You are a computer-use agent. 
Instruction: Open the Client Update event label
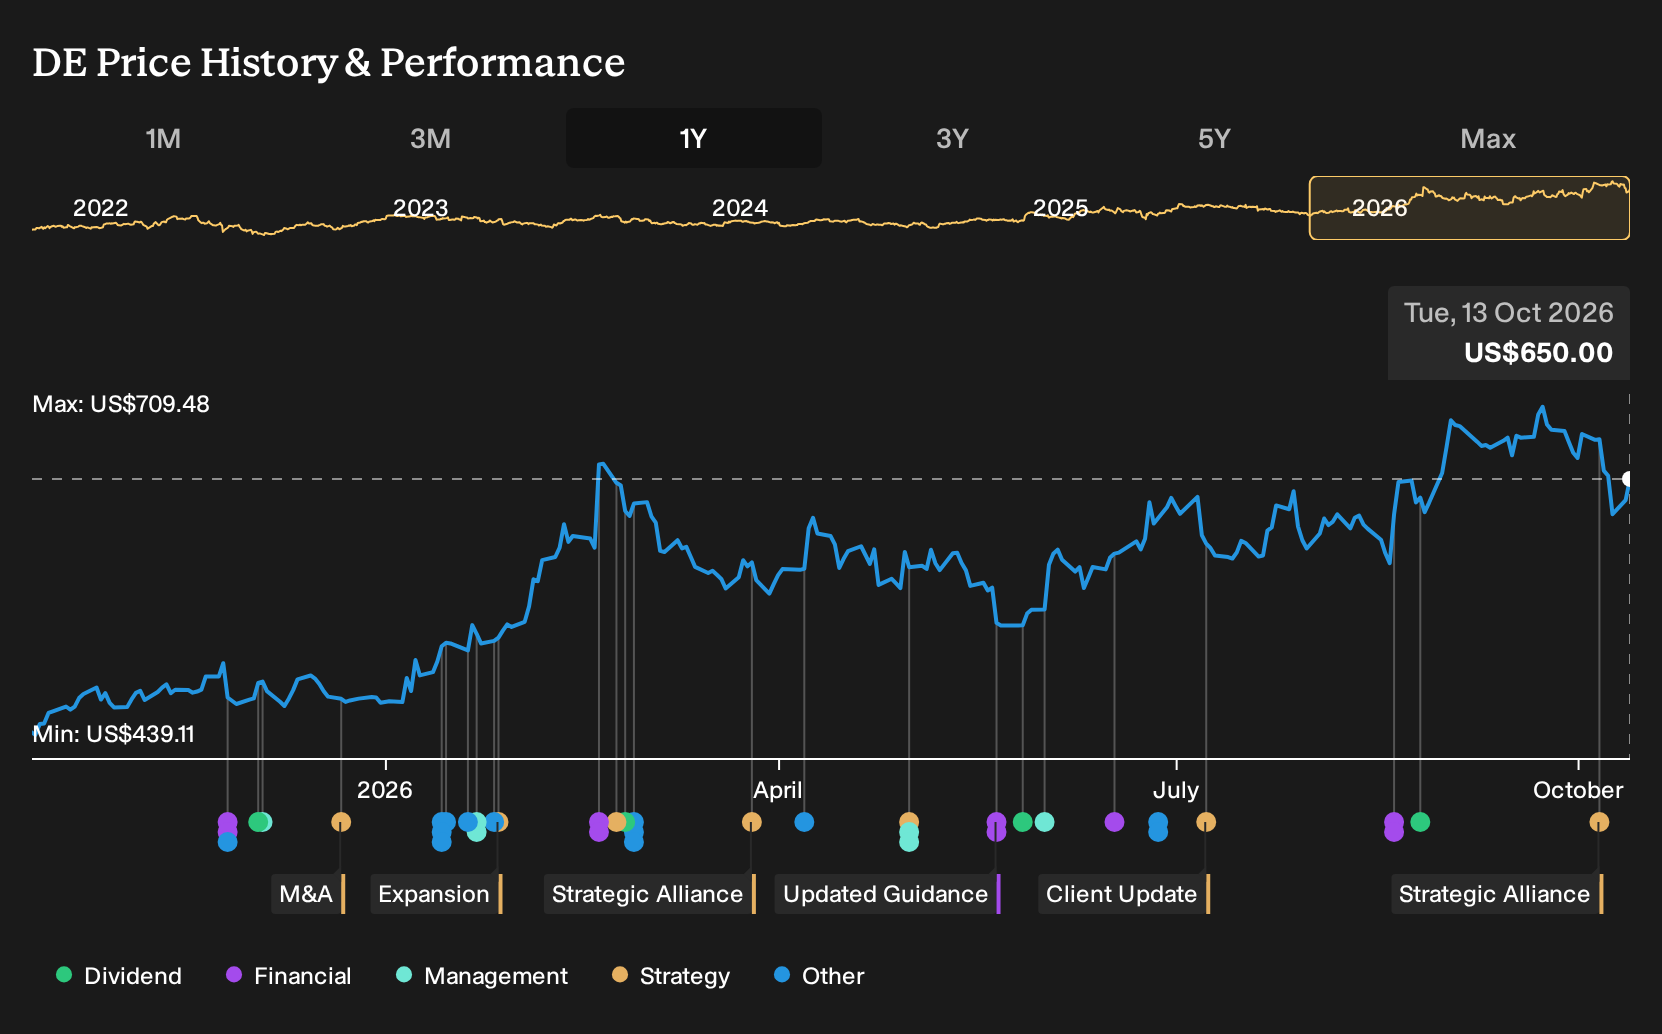[x=1124, y=894]
